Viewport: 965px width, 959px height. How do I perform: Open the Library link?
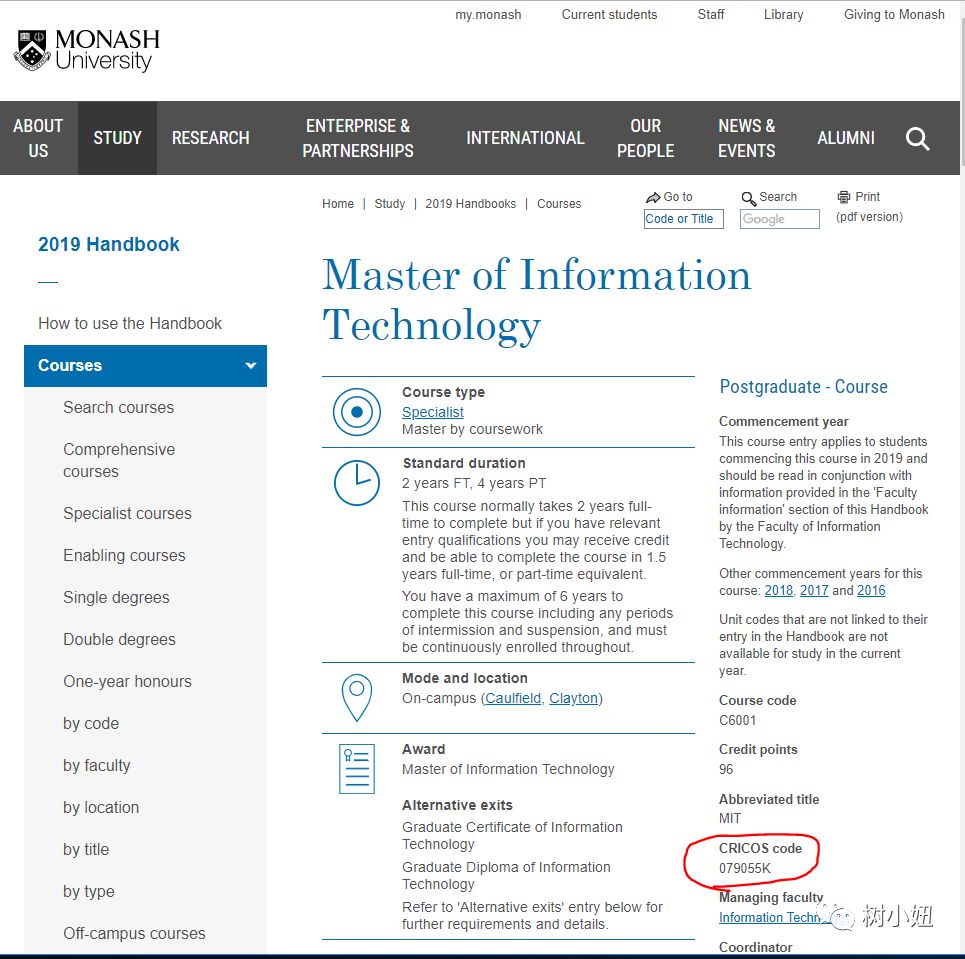pyautogui.click(x=783, y=14)
